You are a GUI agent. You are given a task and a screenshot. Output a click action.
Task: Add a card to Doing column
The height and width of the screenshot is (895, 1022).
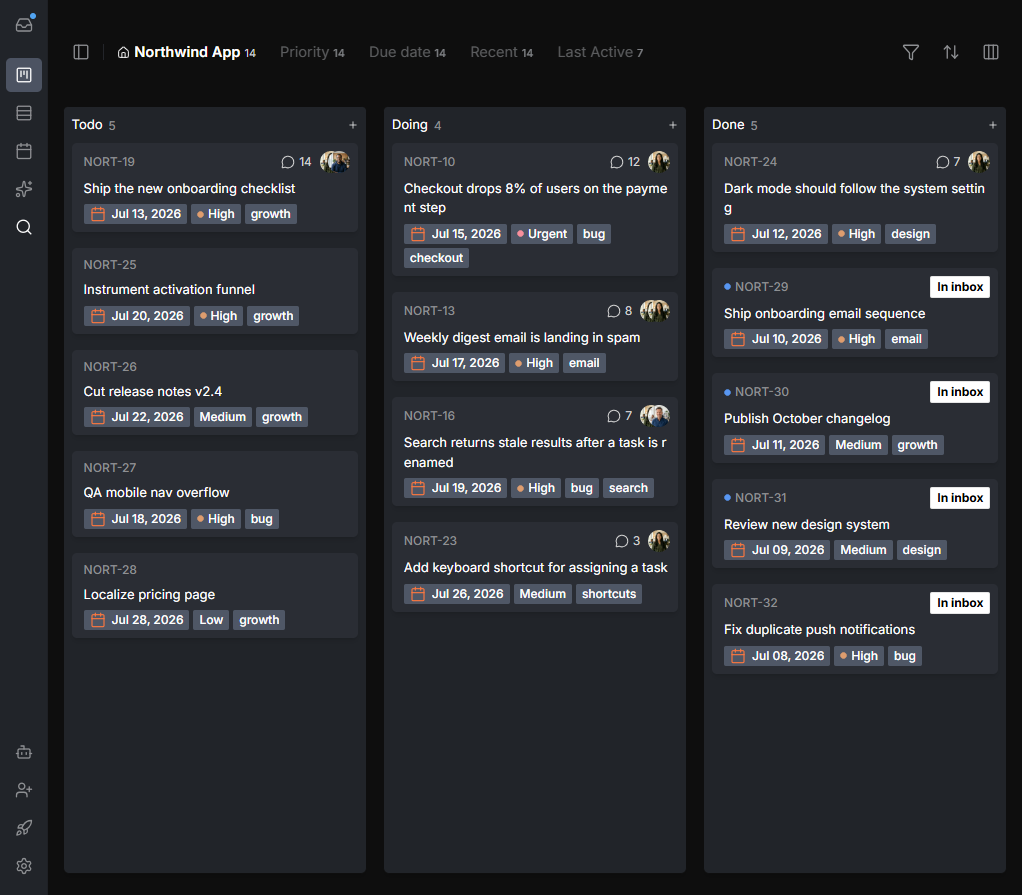[x=673, y=125]
